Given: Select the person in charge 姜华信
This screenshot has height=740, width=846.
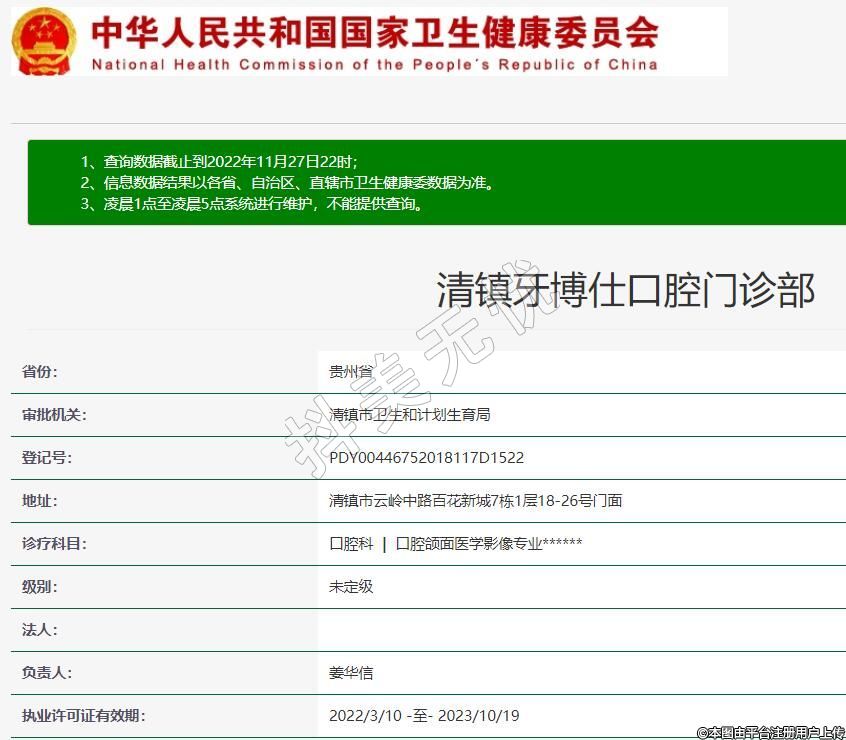Looking at the screenshot, I should click(351, 673).
